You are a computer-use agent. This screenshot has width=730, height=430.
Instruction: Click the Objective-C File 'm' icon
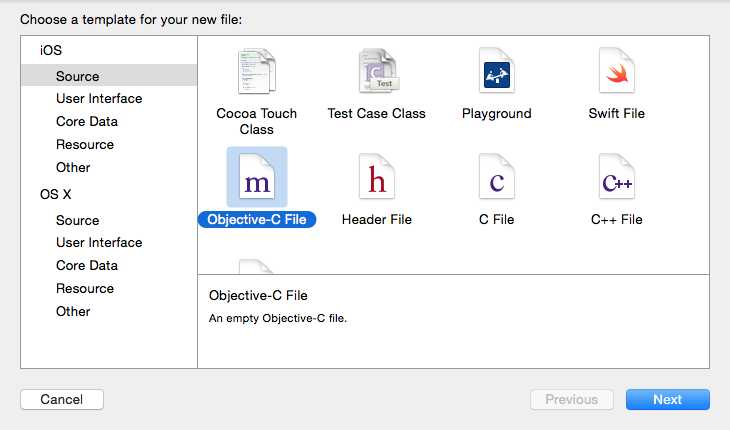click(257, 177)
